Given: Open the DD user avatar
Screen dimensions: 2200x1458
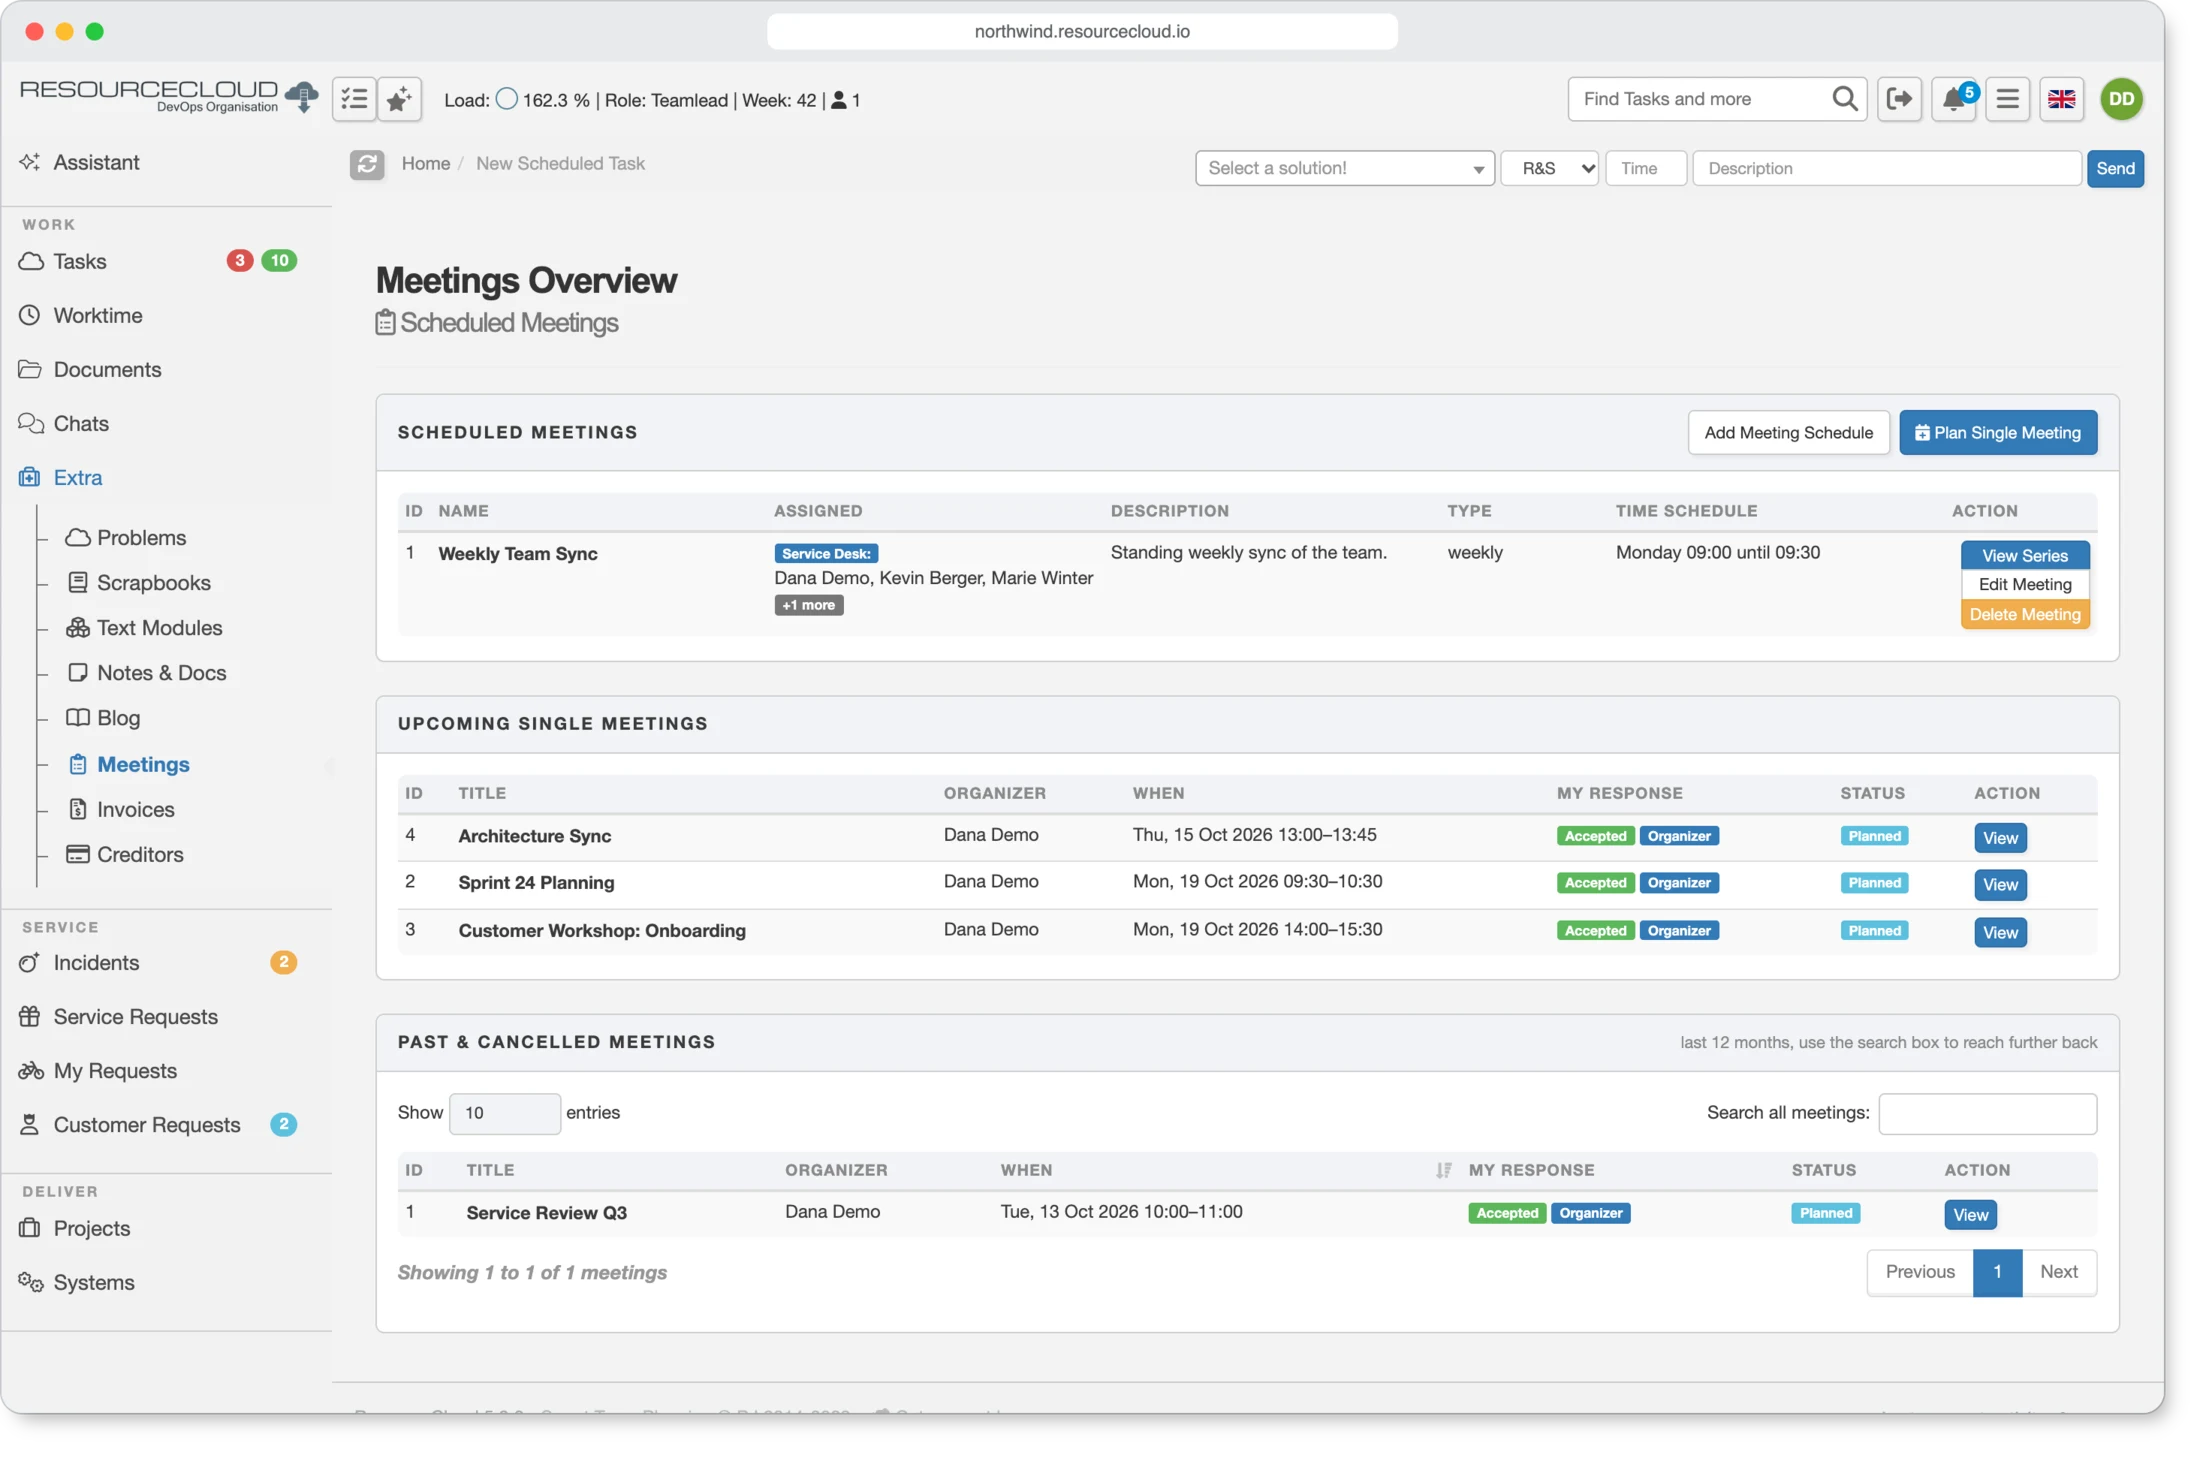Looking at the screenshot, I should (x=2121, y=99).
